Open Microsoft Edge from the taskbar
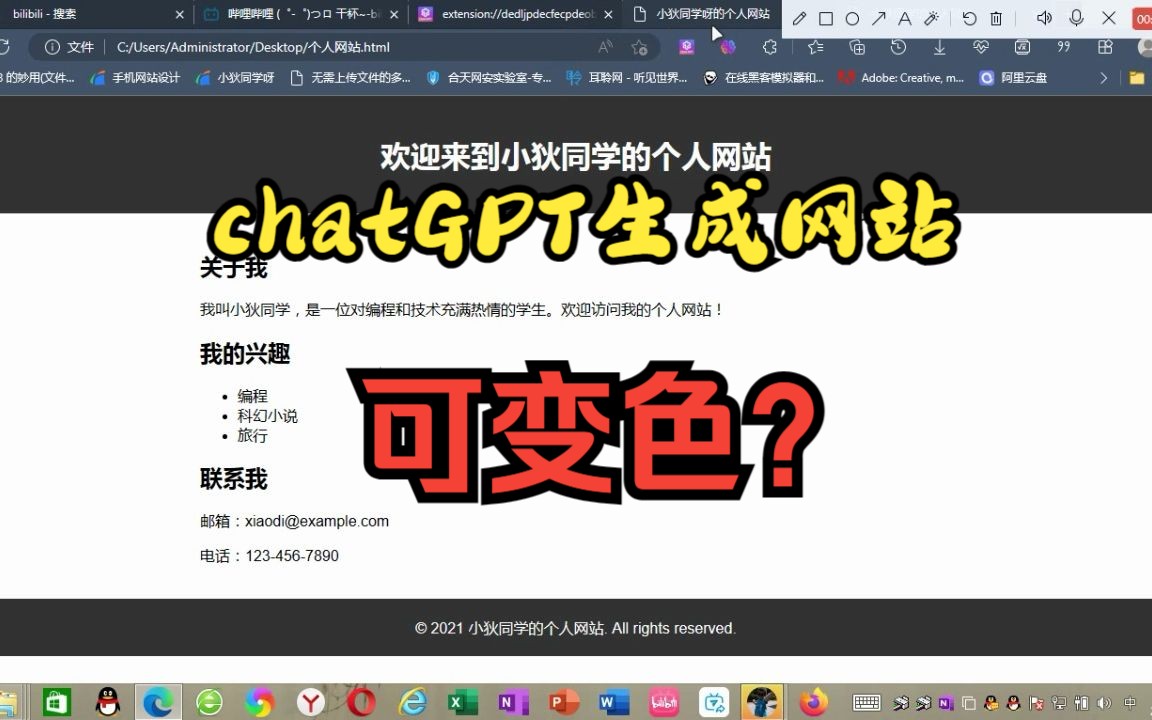The image size is (1152, 720). pos(159,702)
